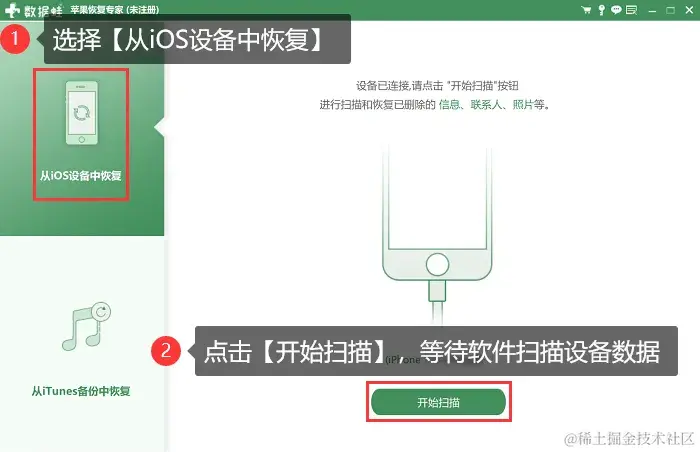This screenshot has height=452, width=700.
Task: Switch to 从iTunes备份中恢复 mode label
Action: 81,391
